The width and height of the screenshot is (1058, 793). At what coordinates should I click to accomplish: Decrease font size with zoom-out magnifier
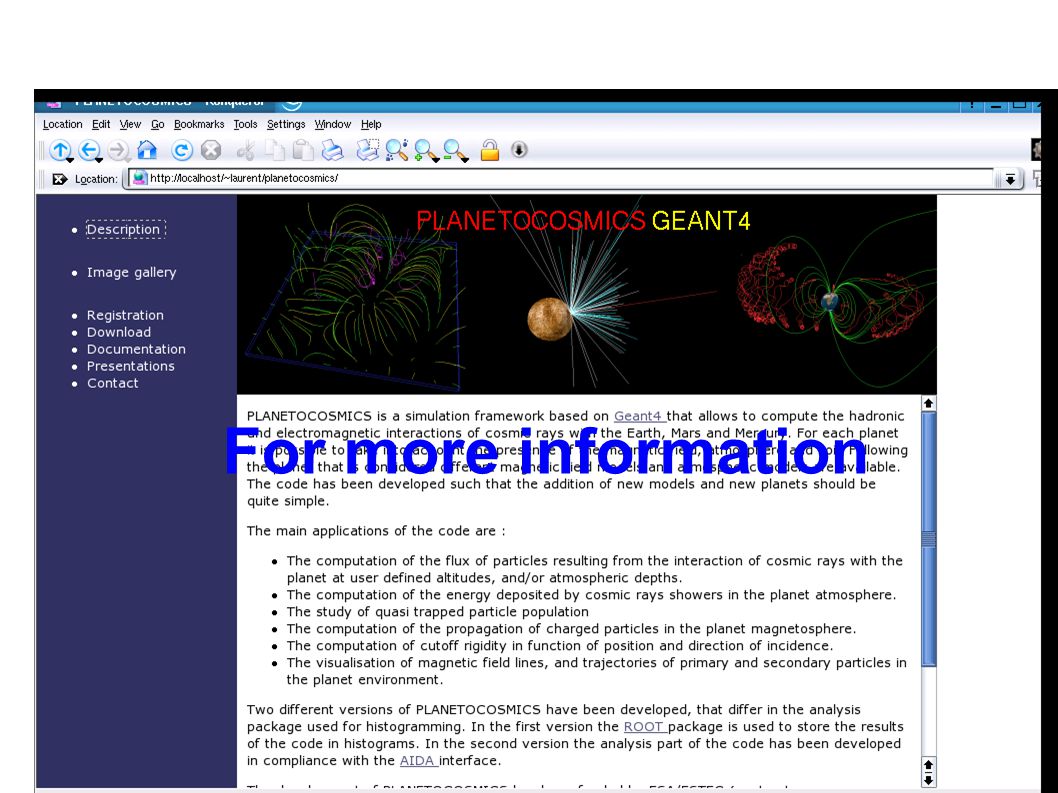pyautogui.click(x=453, y=149)
